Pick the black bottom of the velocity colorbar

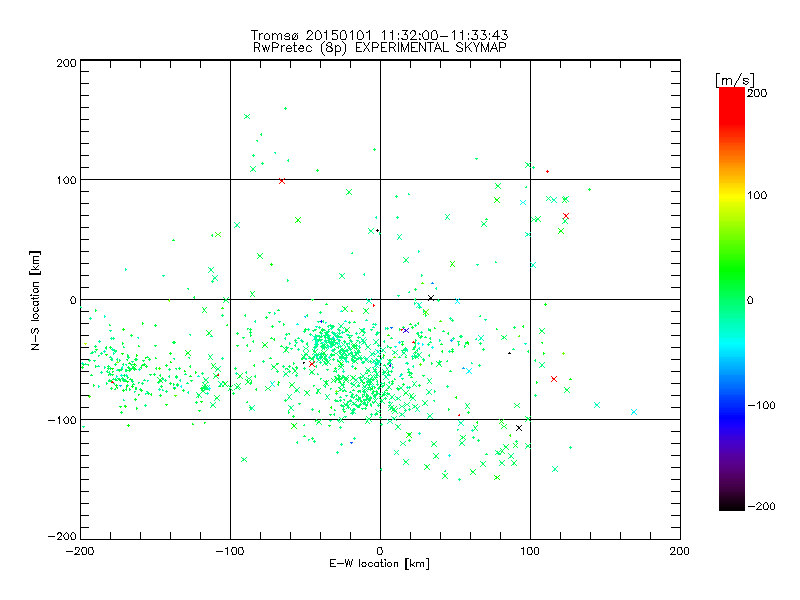tap(732, 504)
